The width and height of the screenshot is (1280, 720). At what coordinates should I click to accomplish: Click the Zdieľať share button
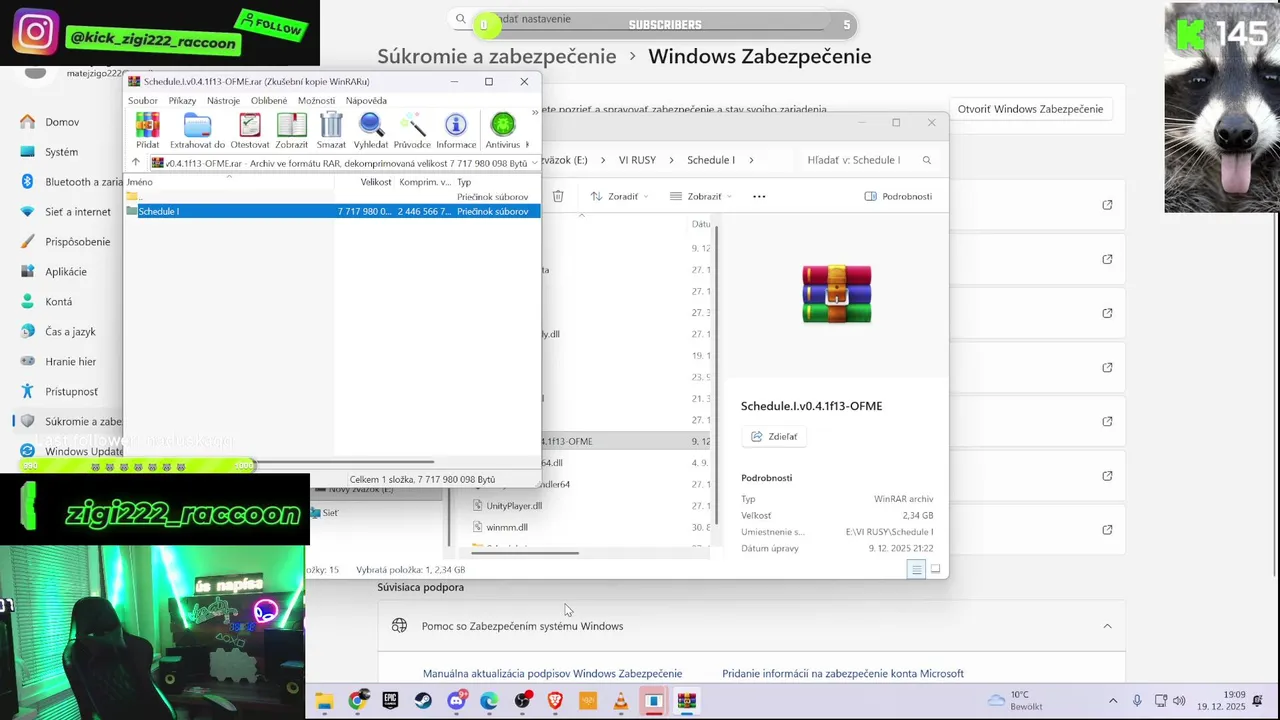point(775,436)
